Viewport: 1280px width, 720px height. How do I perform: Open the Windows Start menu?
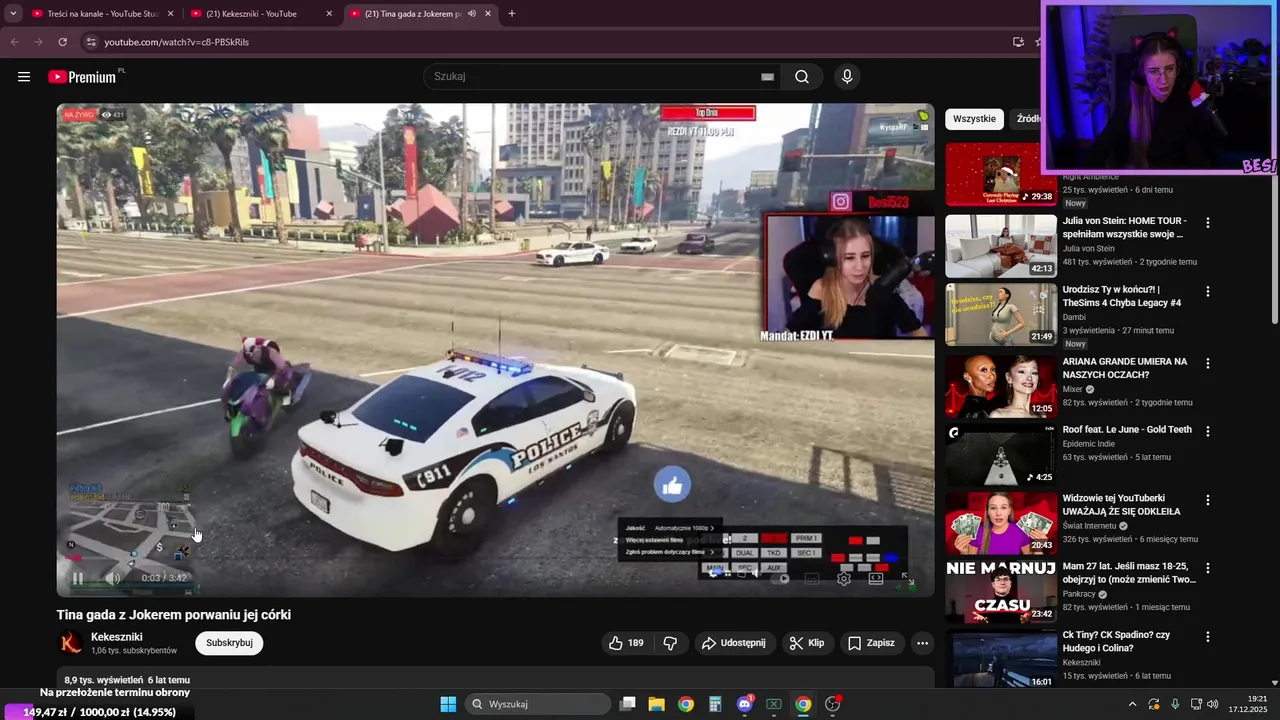[x=448, y=704]
